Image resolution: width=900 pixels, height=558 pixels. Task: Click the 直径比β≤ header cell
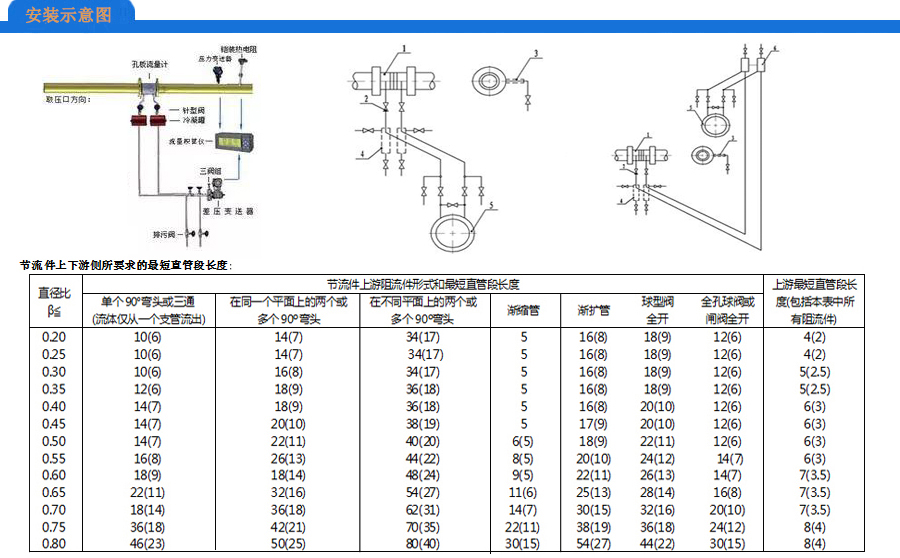click(x=54, y=301)
